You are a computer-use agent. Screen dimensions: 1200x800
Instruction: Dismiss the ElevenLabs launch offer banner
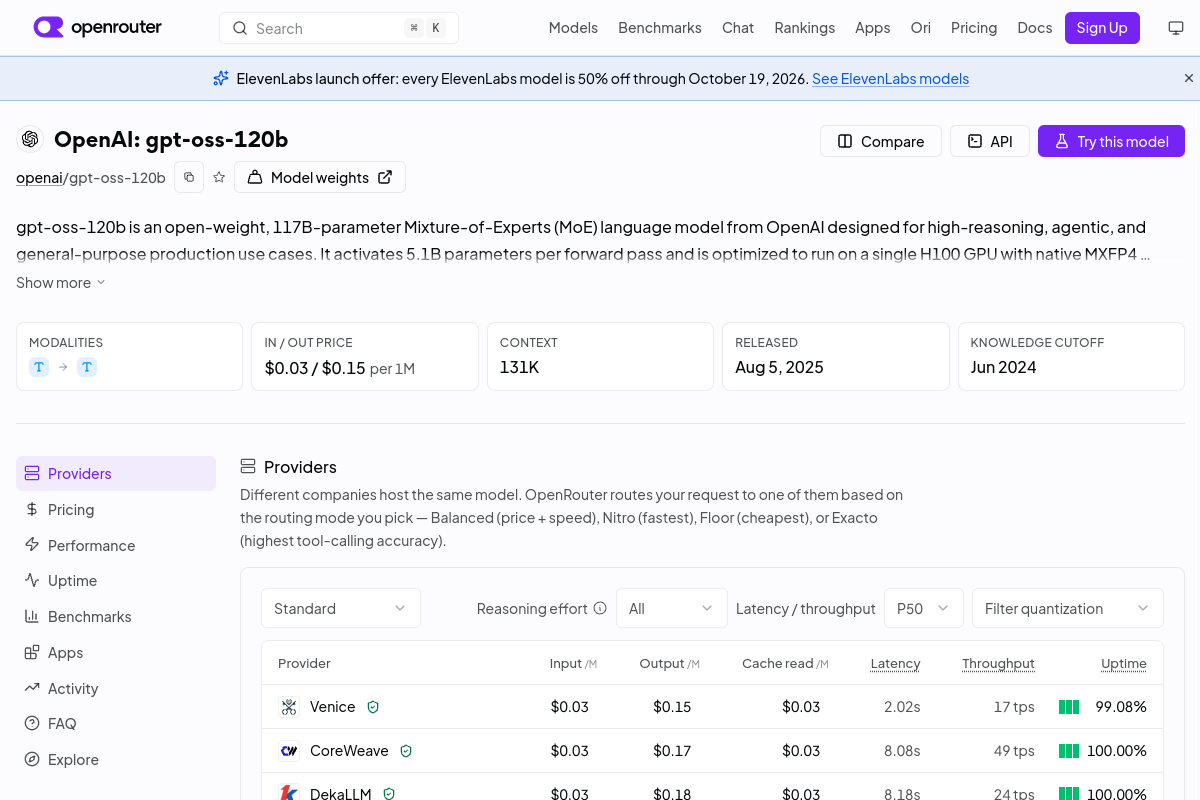pos(1189,78)
